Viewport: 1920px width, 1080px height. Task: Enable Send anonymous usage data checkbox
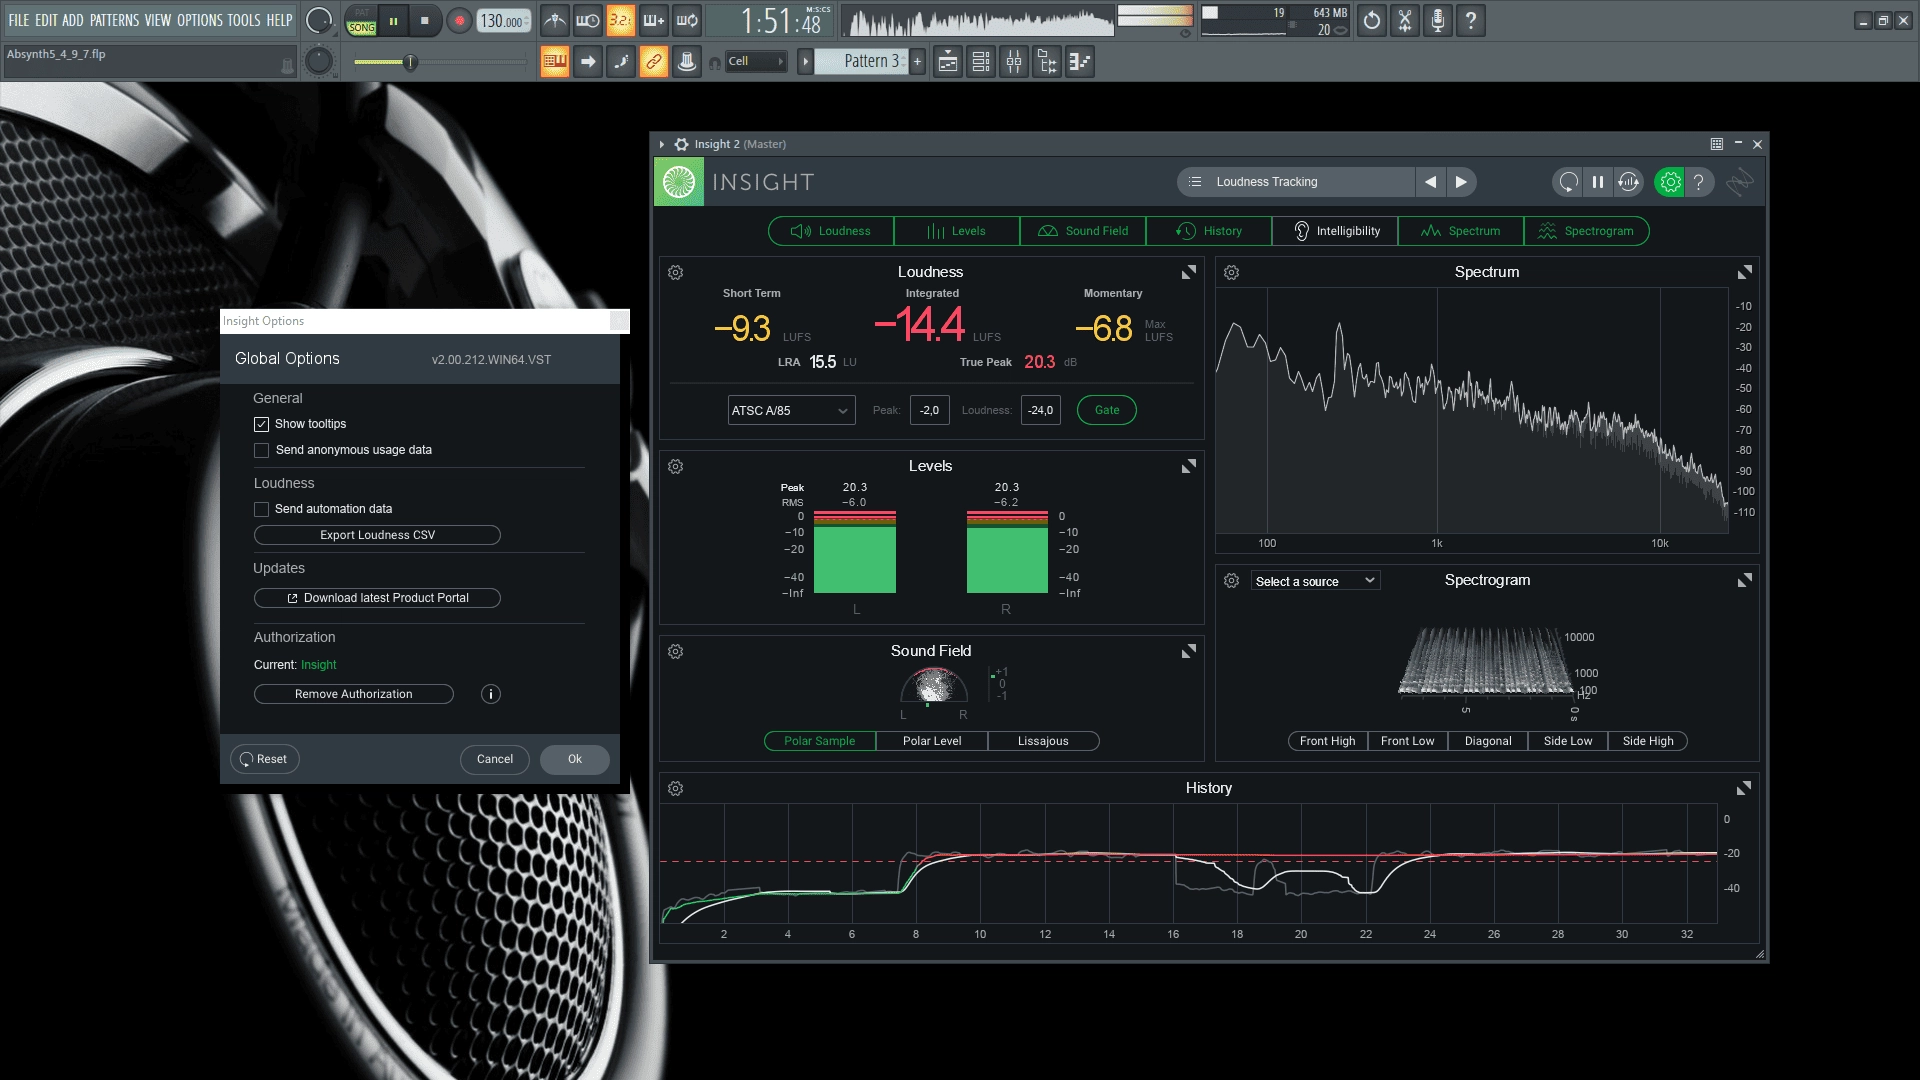coord(262,451)
